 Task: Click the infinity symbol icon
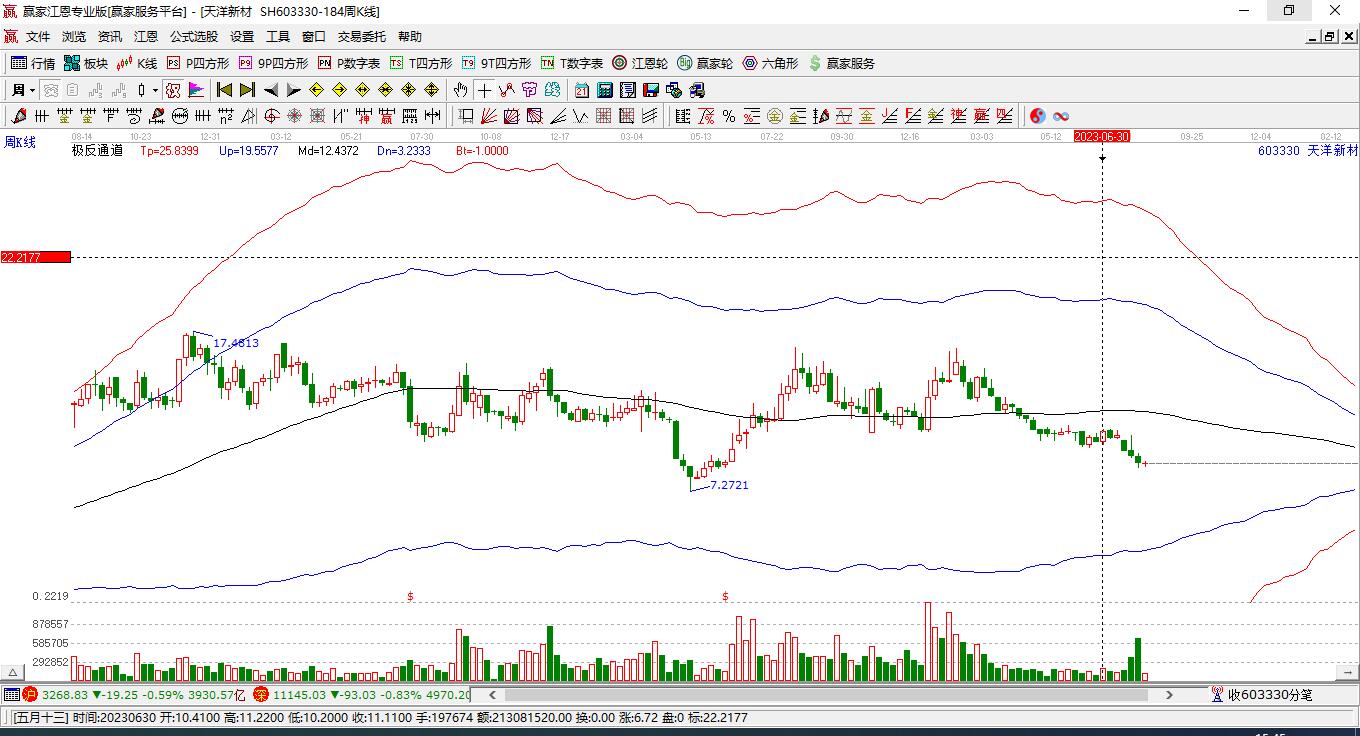tap(1061, 116)
